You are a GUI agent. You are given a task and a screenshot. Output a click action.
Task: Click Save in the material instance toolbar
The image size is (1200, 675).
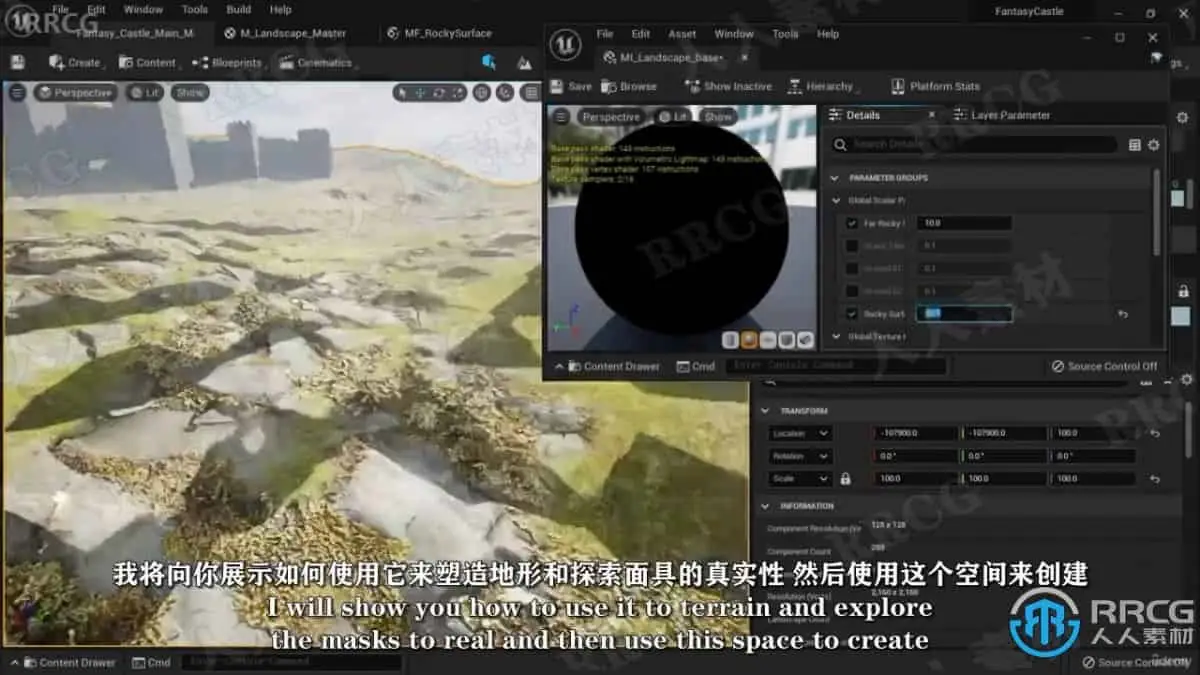[571, 86]
